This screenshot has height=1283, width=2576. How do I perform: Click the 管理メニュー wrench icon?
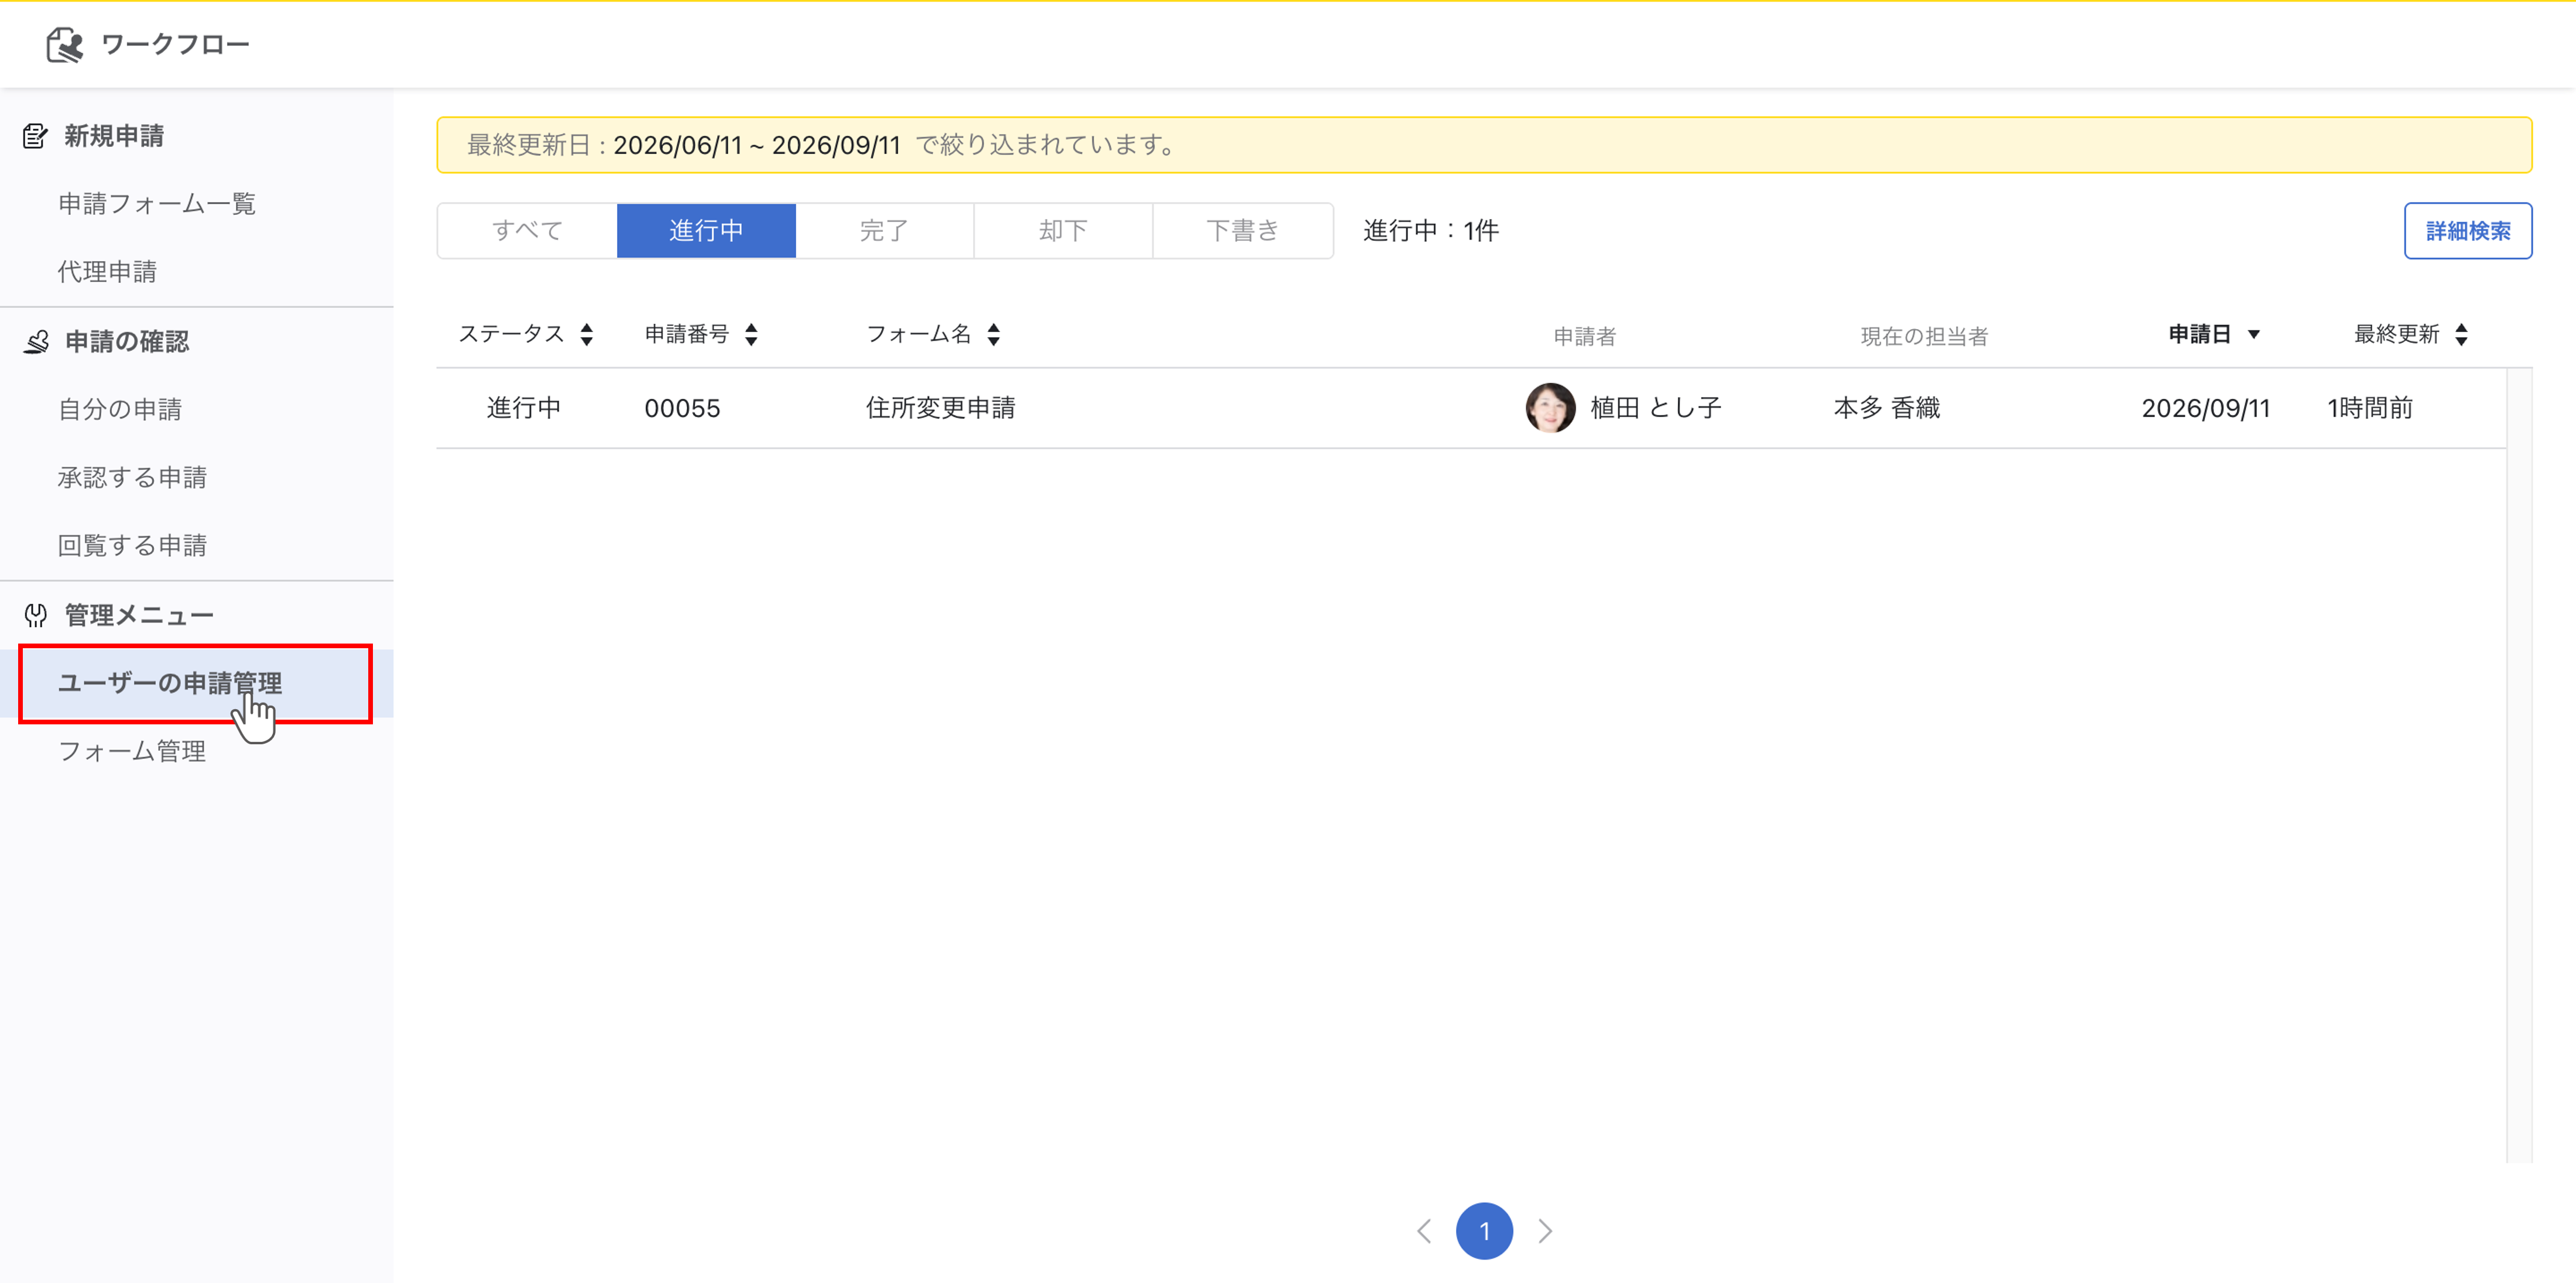point(36,615)
